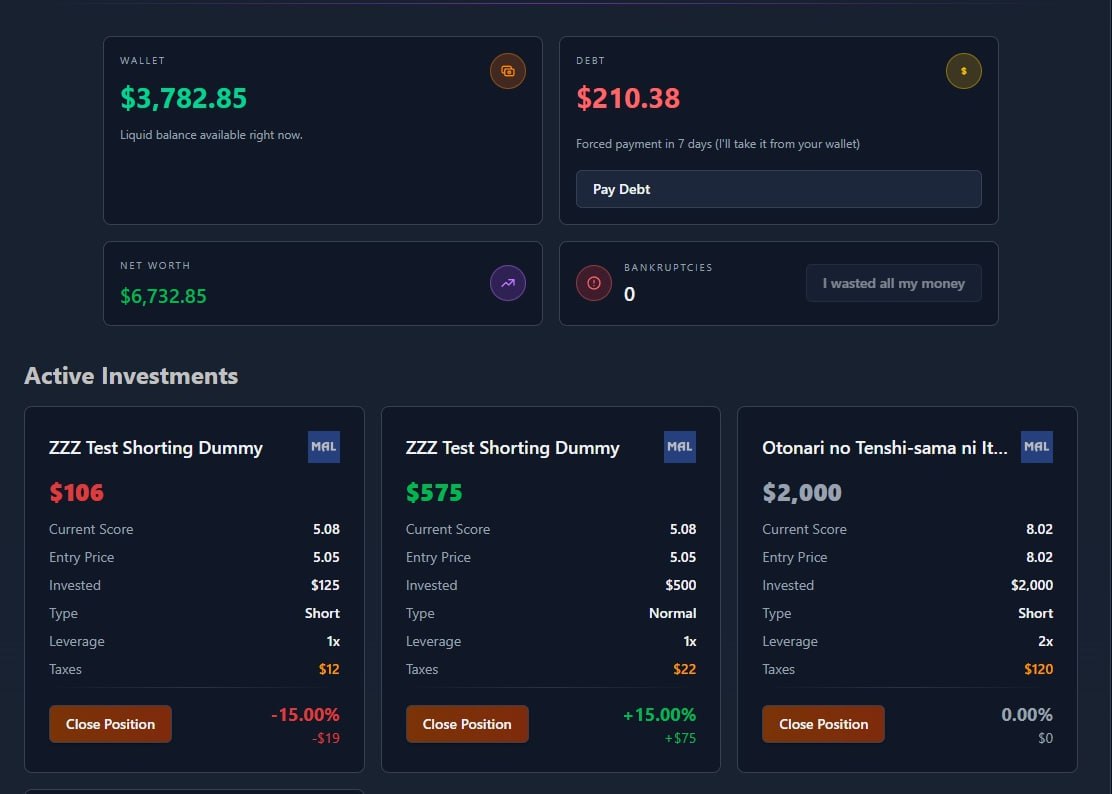The width and height of the screenshot is (1112, 794).
Task: Click the 2x leverage value
Action: tap(1045, 641)
